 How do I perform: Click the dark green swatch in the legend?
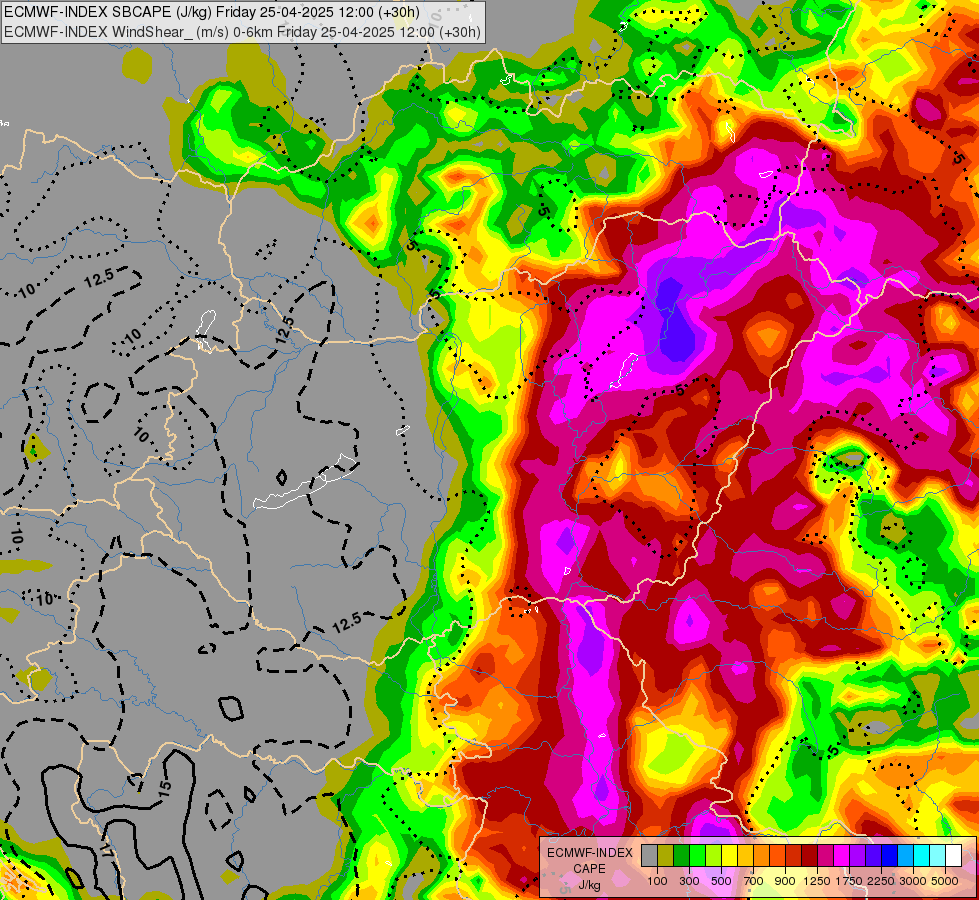coord(681,855)
